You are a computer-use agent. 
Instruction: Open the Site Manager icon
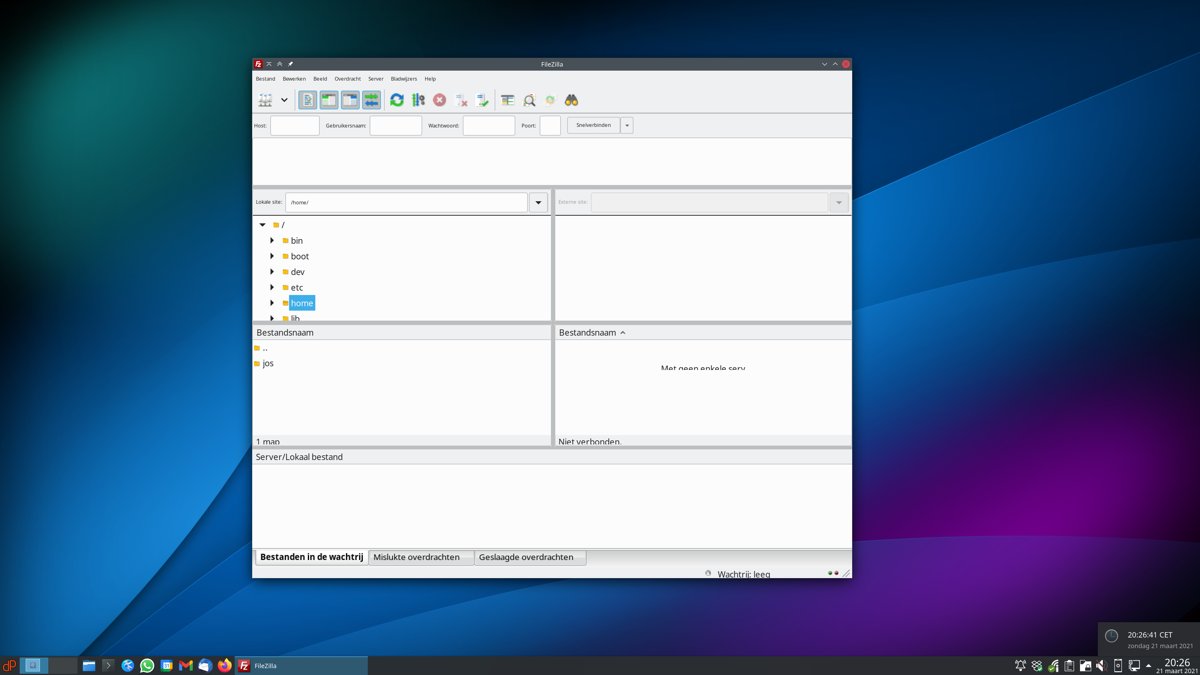pos(265,100)
